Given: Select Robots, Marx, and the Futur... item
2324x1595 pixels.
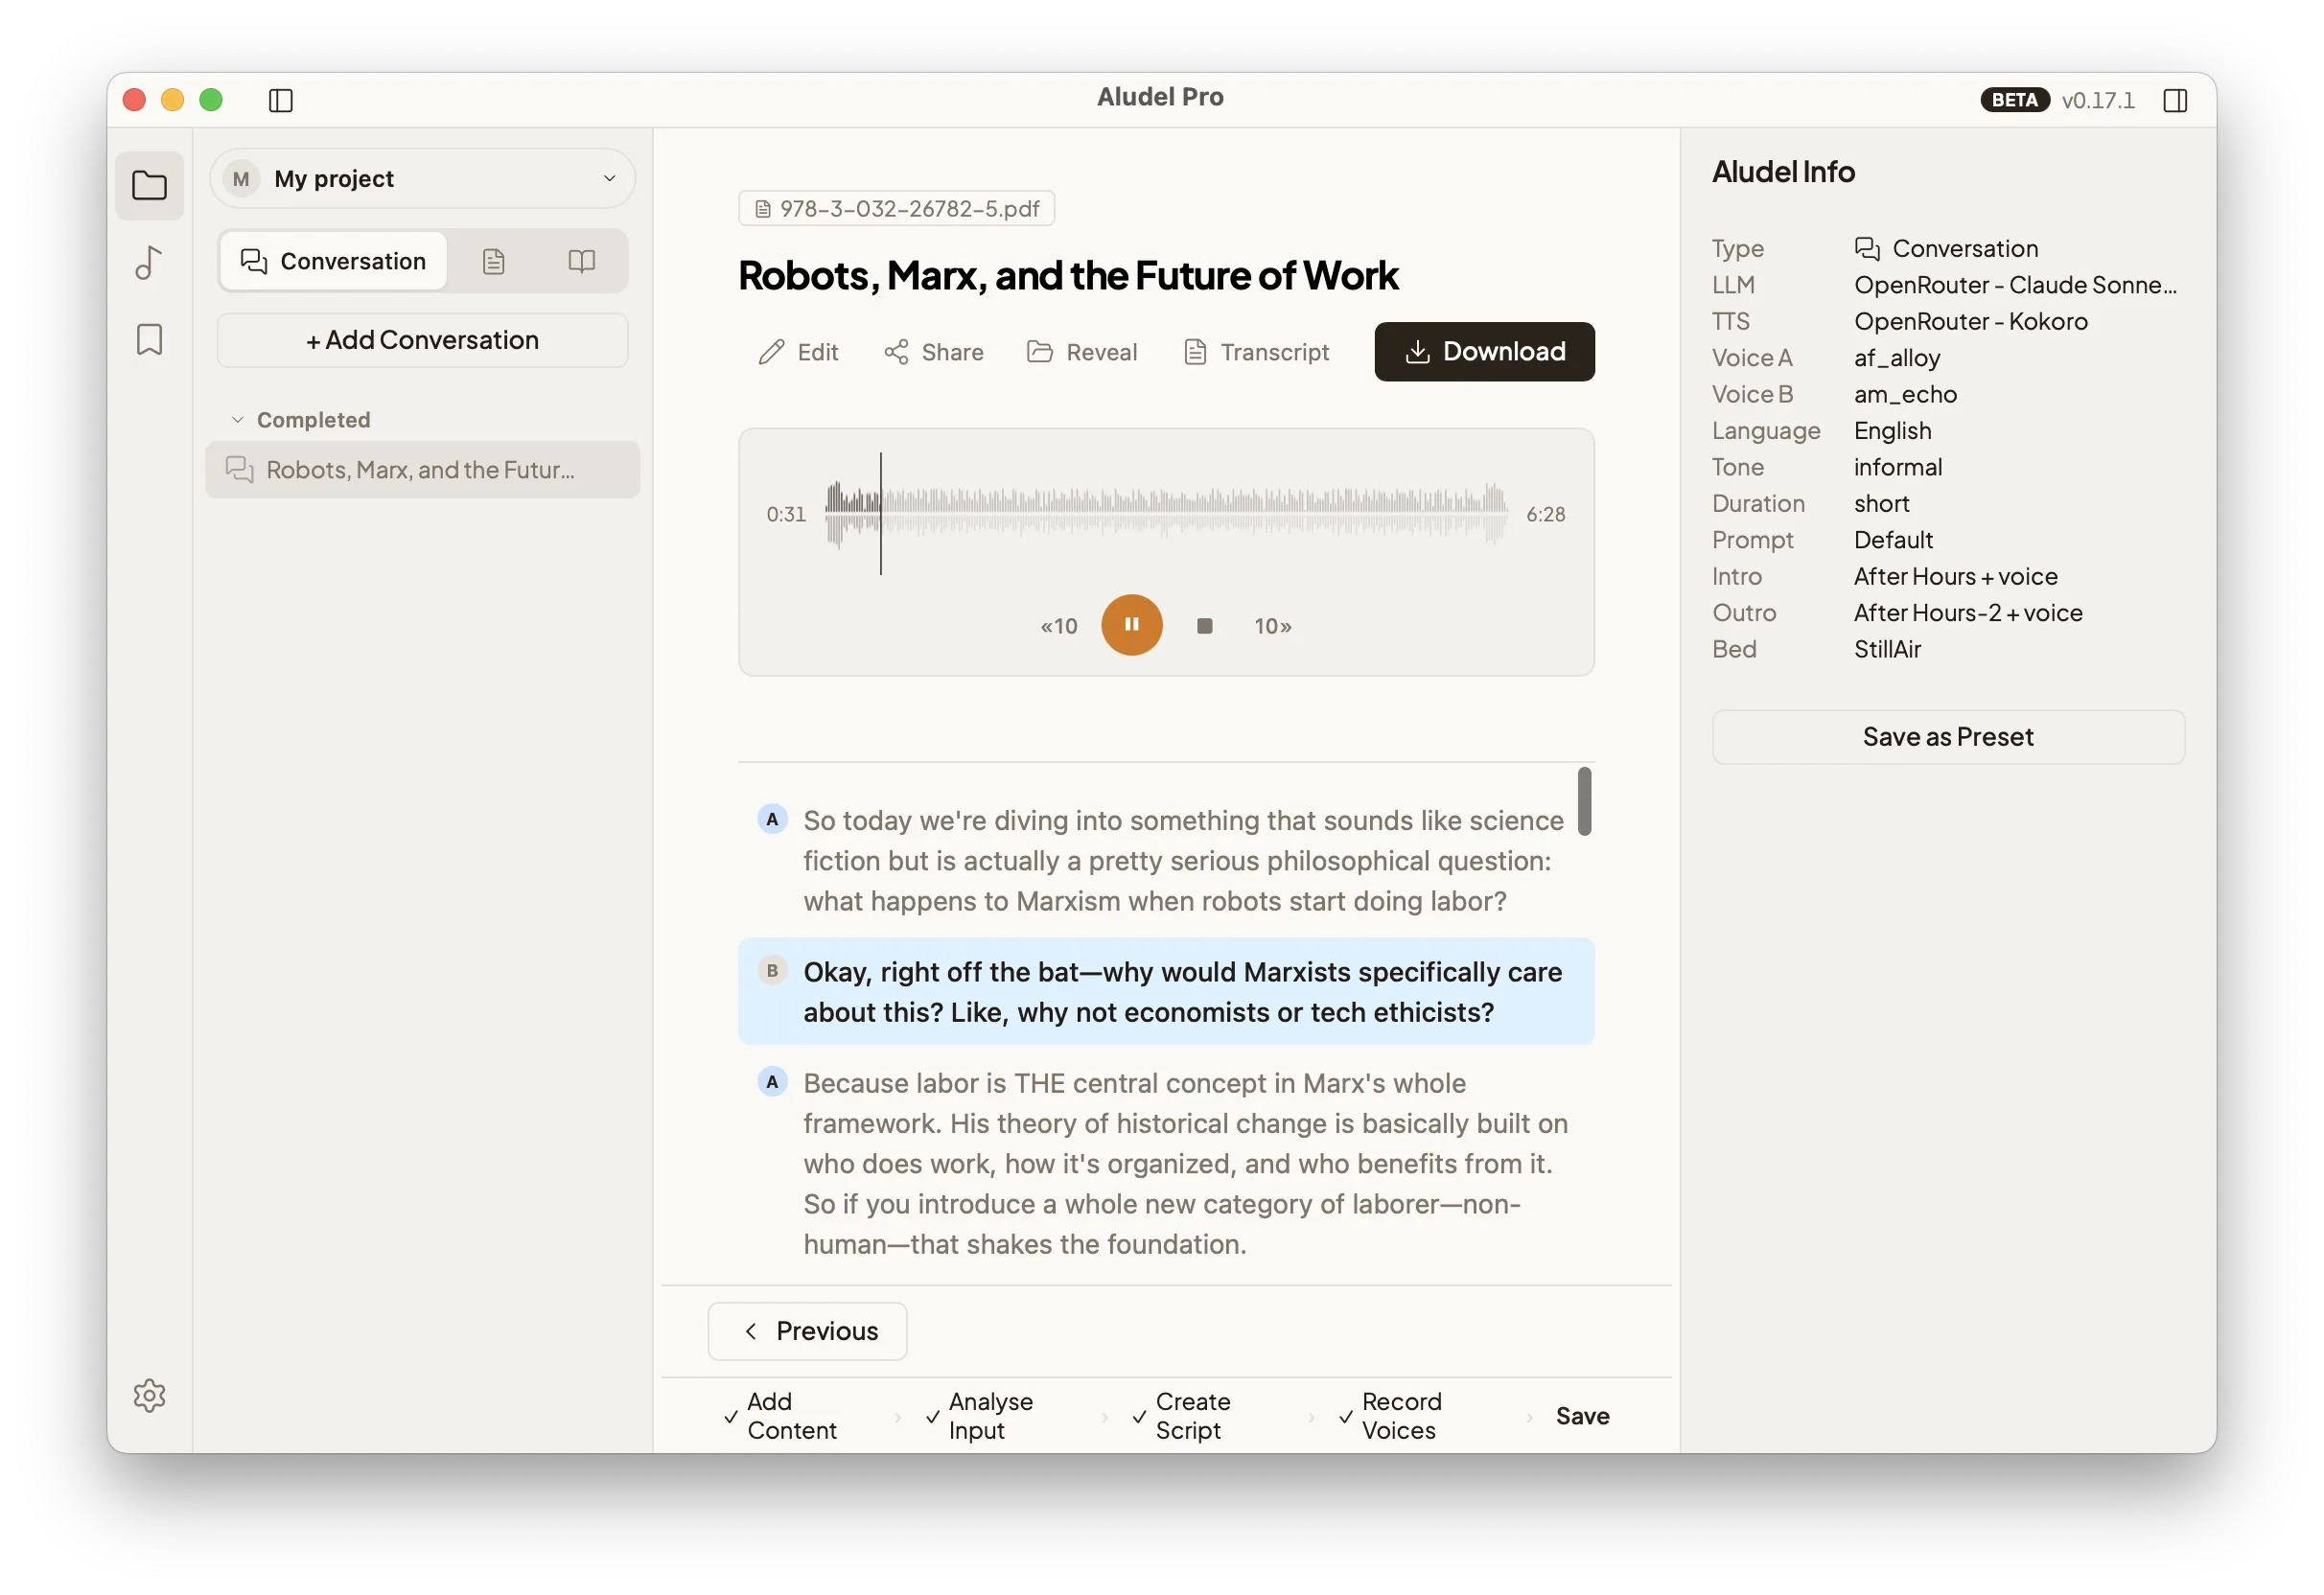Looking at the screenshot, I should pyautogui.click(x=422, y=470).
